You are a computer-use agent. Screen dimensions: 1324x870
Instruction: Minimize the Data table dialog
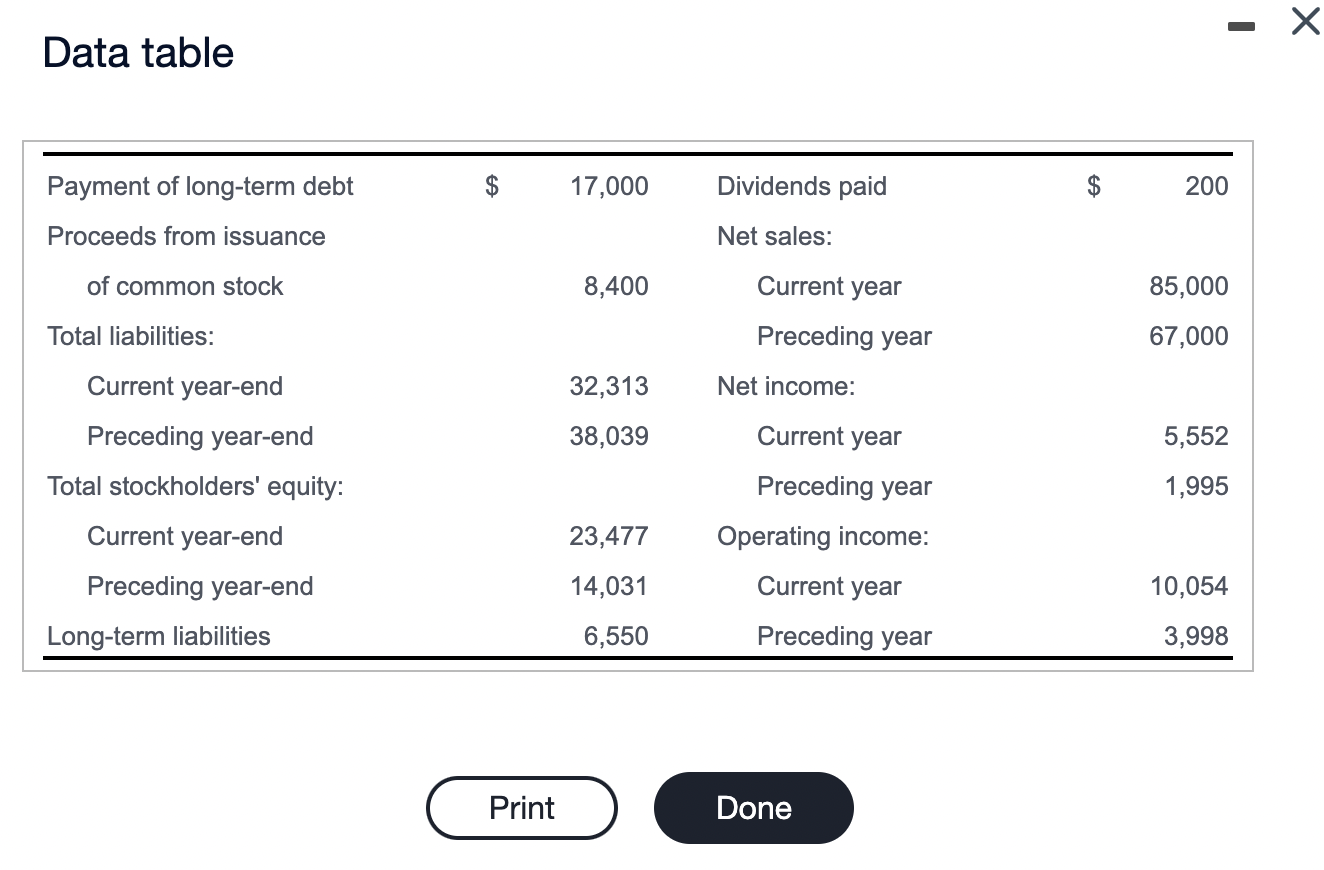1240,27
